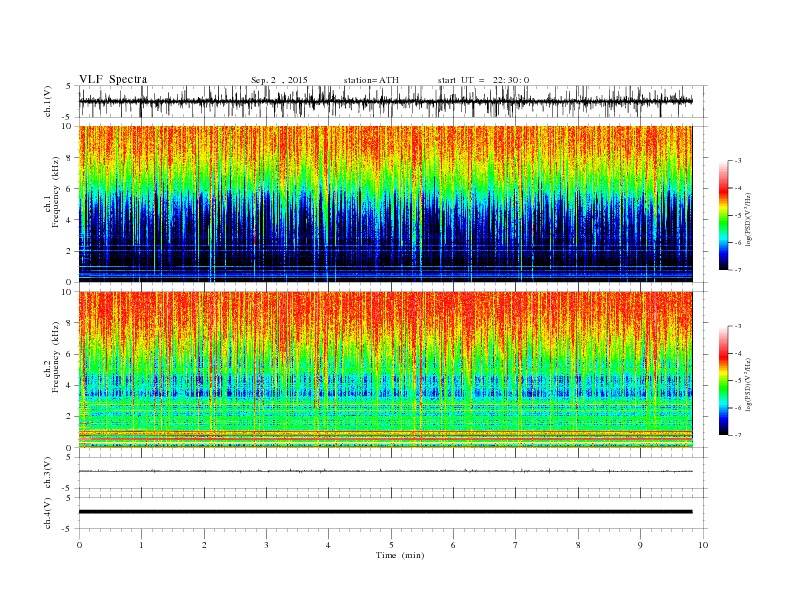Click time axis tick label "1"
Viewport: 792px width, 612px height.
[141, 545]
